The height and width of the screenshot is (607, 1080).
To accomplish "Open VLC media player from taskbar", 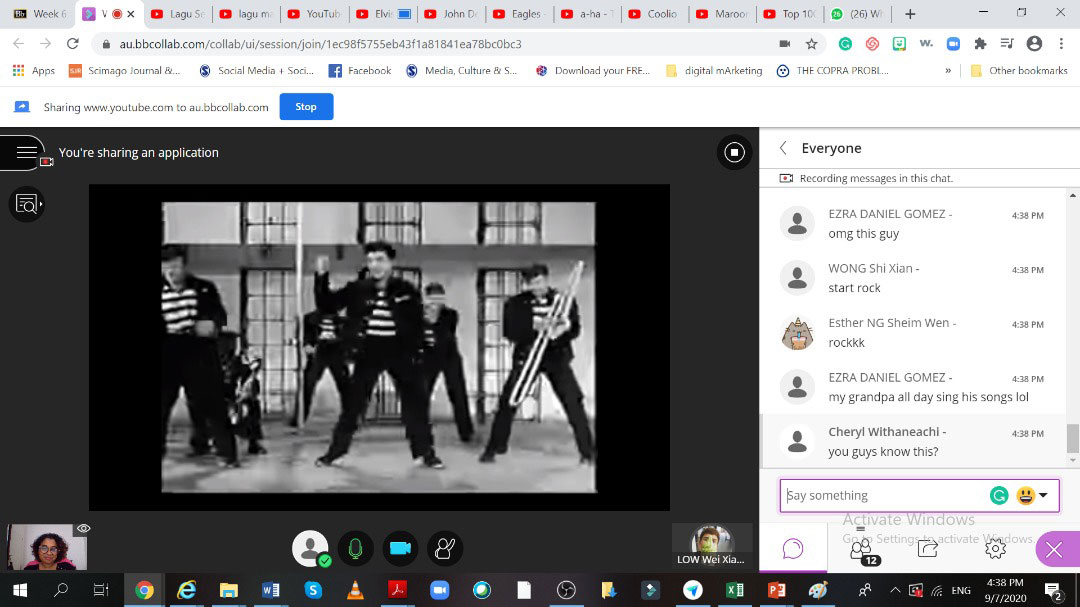I will [x=355, y=590].
